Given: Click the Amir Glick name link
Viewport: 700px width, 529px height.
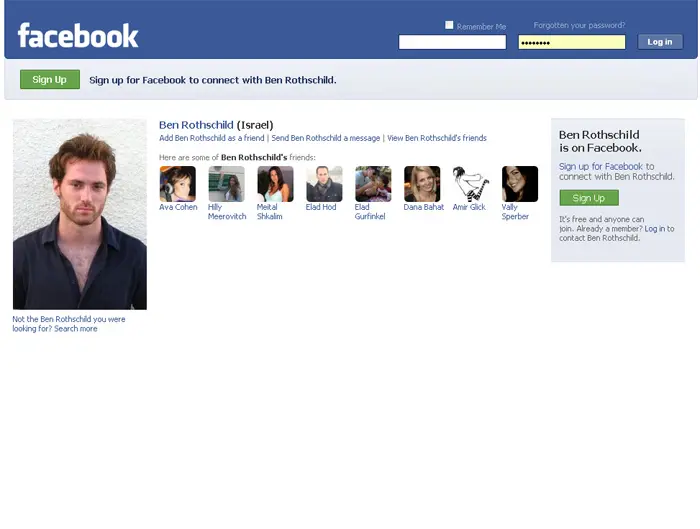Looking at the screenshot, I should 469,207.
